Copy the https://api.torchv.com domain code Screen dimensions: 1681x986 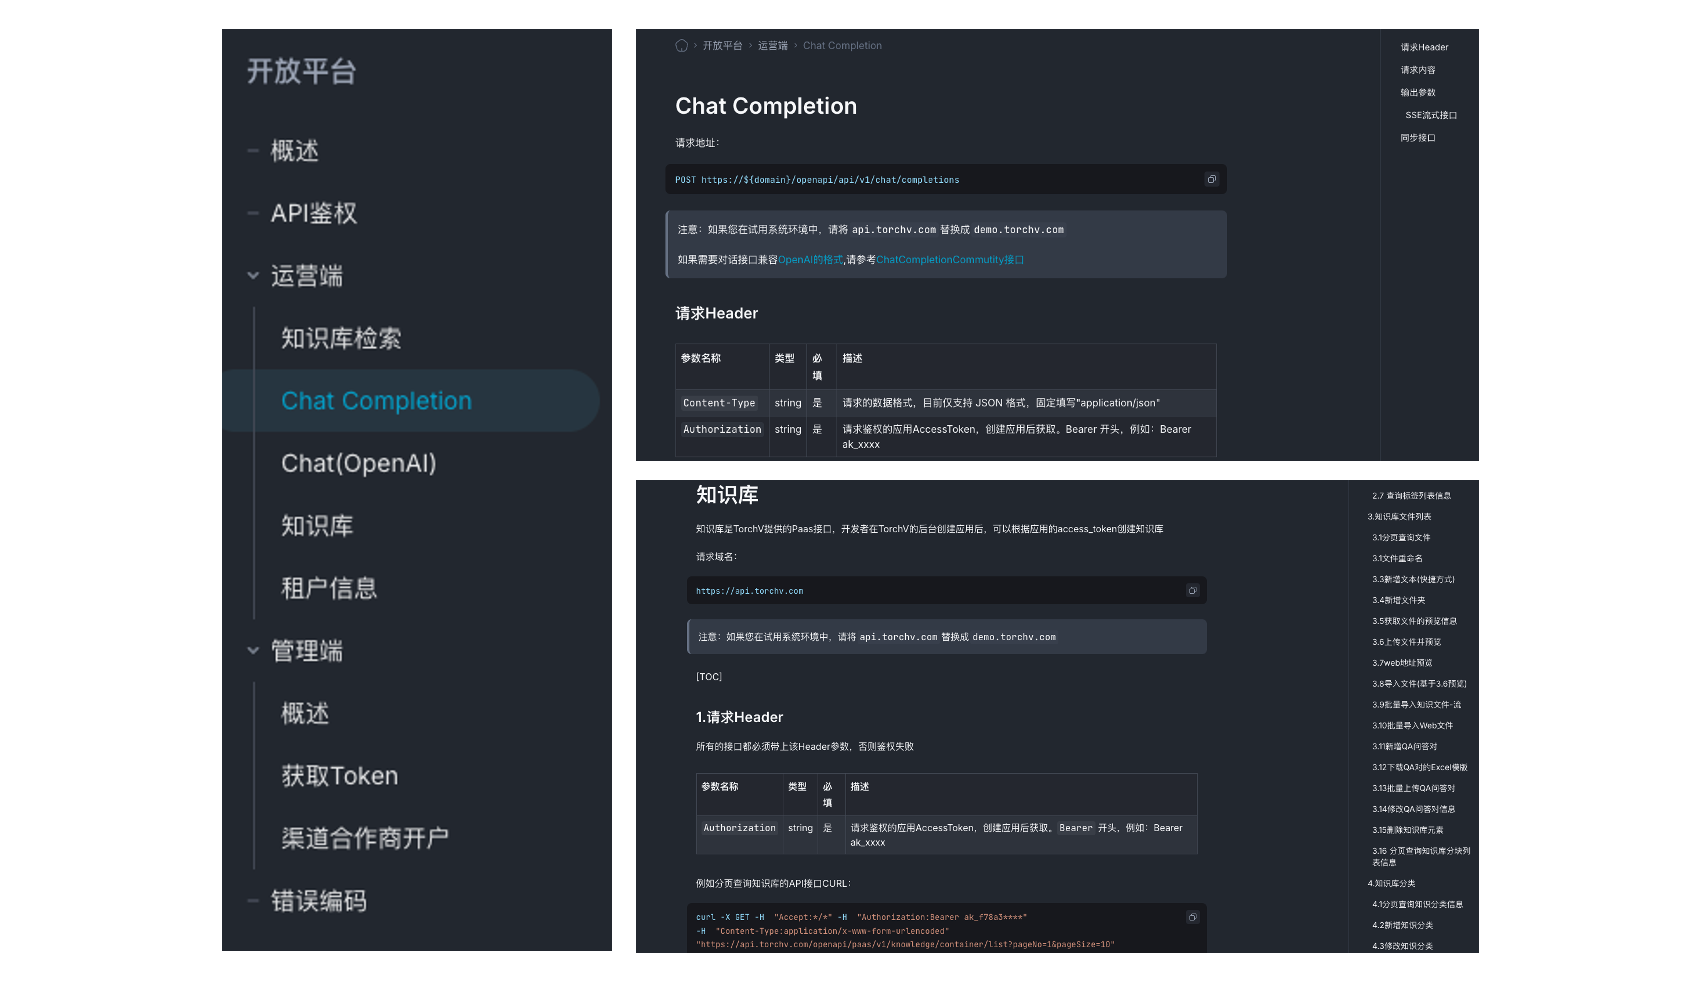point(1192,591)
